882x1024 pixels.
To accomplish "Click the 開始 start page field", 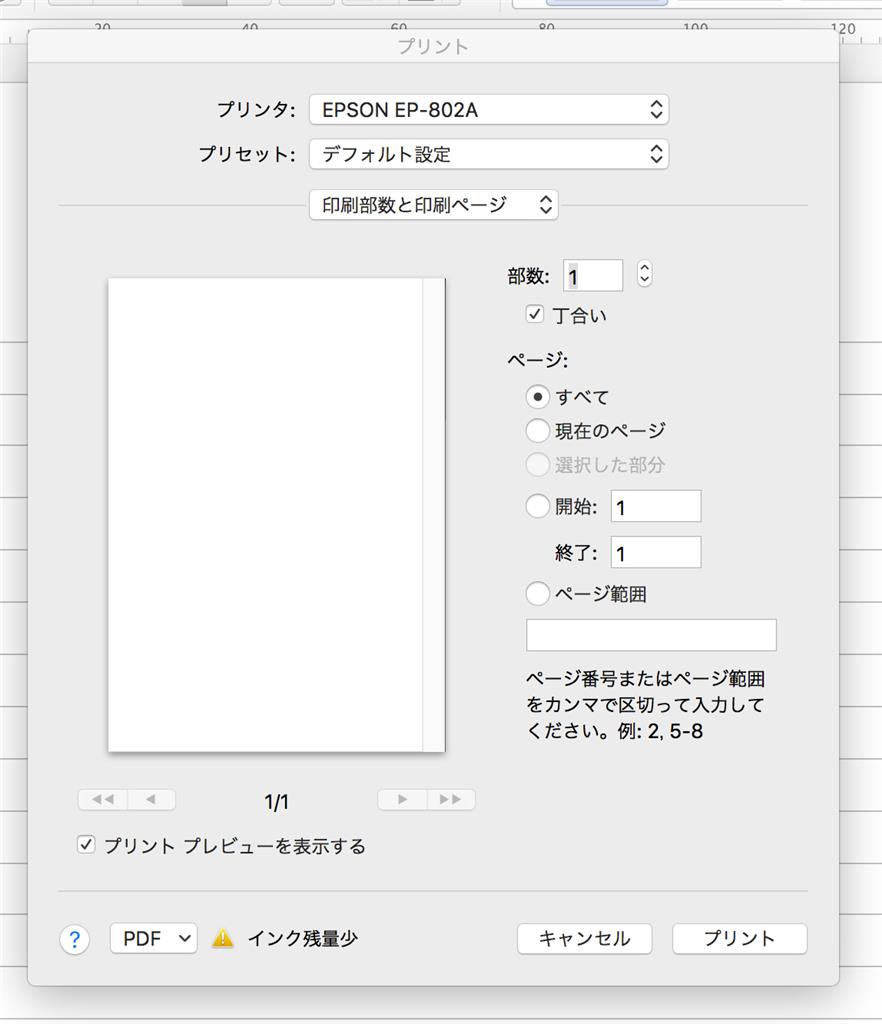I will tap(656, 506).
